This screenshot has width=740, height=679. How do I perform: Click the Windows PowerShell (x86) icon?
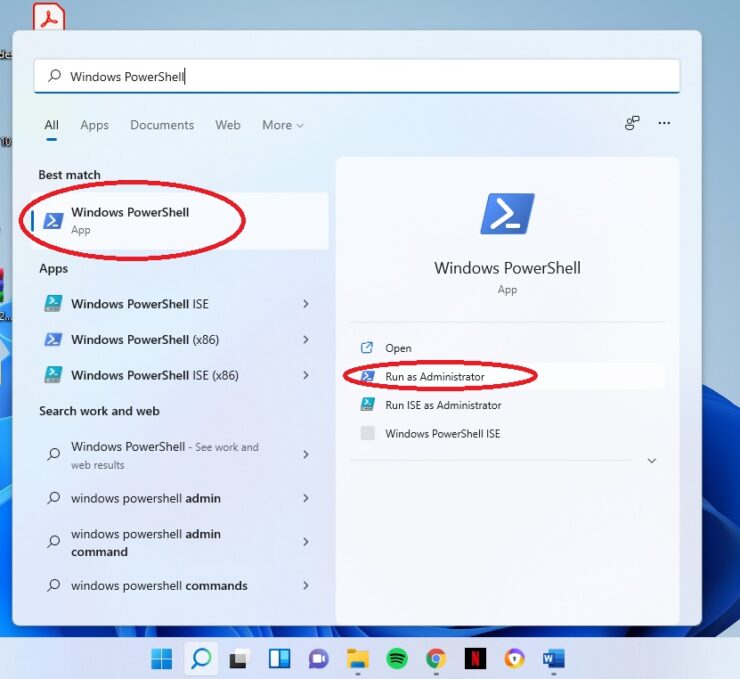(x=53, y=339)
